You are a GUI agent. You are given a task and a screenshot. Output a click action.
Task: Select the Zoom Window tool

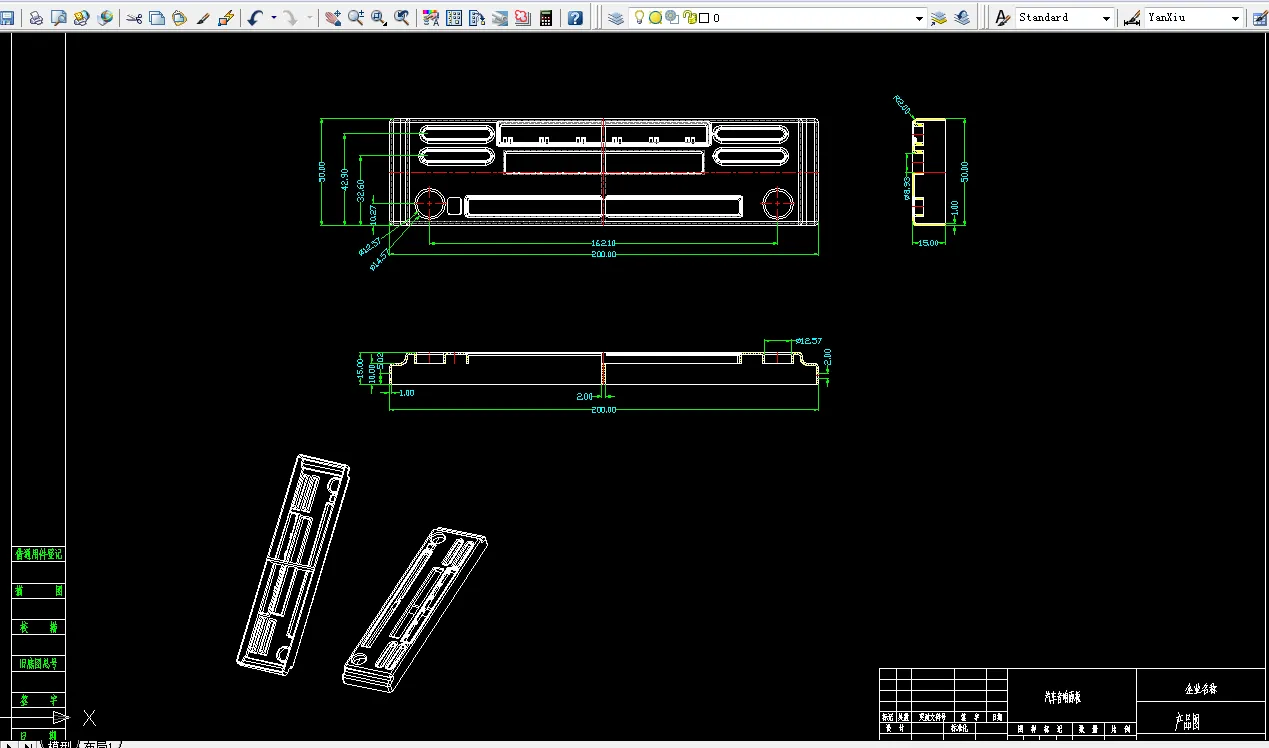click(379, 18)
